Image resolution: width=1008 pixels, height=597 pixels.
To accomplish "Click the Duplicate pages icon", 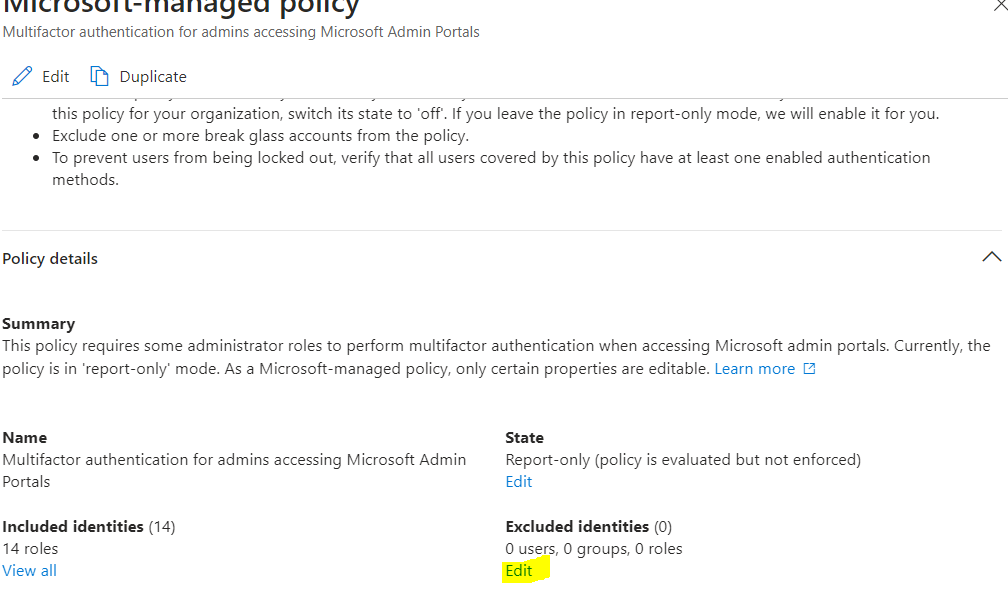I will (x=99, y=76).
